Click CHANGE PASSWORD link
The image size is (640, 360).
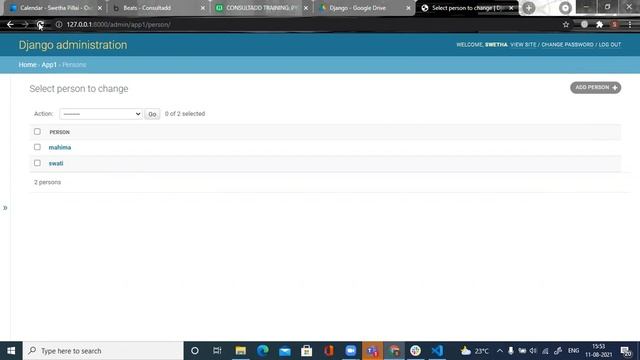[567, 44]
